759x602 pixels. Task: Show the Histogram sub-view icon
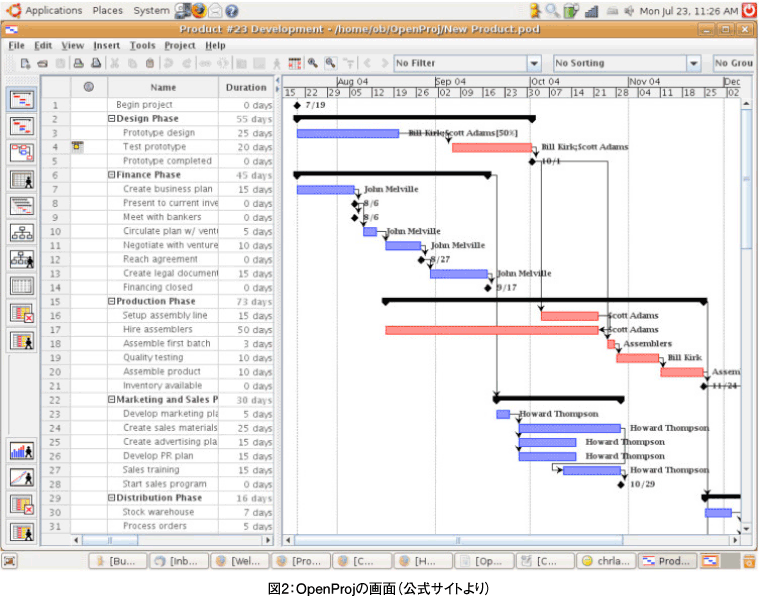[x=22, y=451]
